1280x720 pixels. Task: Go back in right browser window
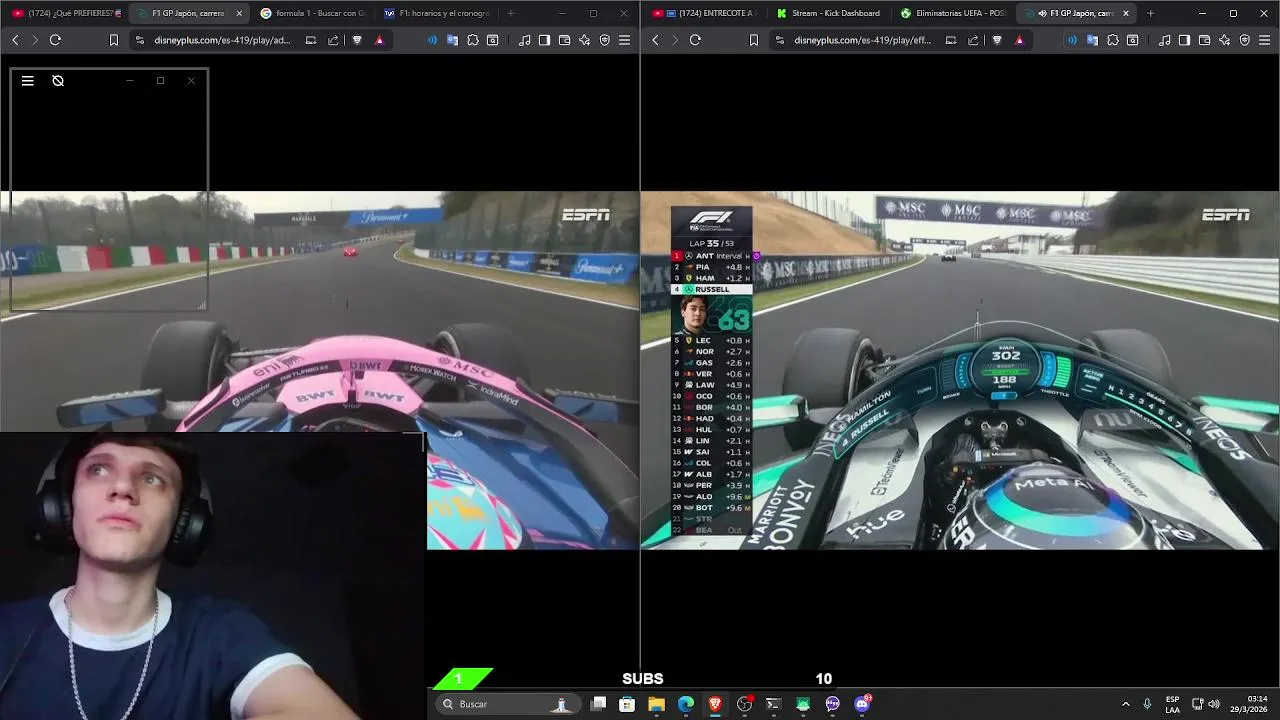(655, 40)
